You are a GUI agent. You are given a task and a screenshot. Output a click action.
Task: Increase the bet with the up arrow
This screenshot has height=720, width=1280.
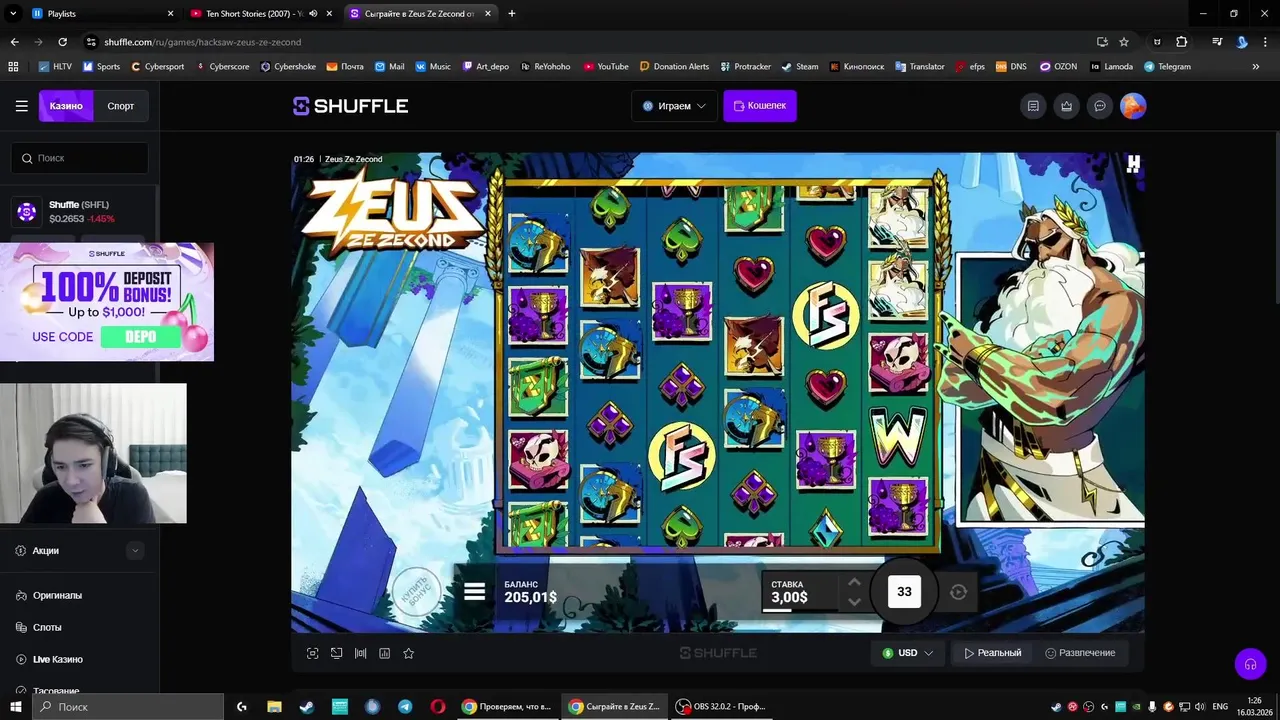[x=854, y=582]
